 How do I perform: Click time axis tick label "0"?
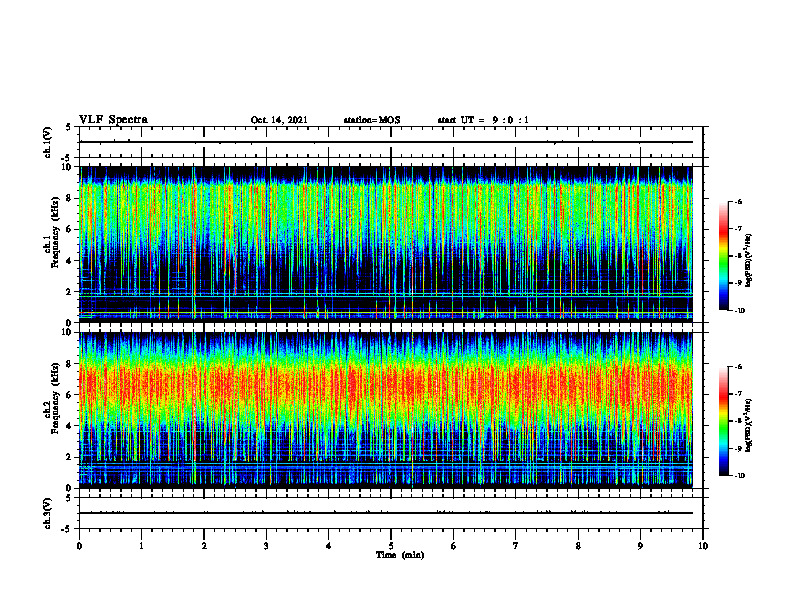[x=79, y=546]
